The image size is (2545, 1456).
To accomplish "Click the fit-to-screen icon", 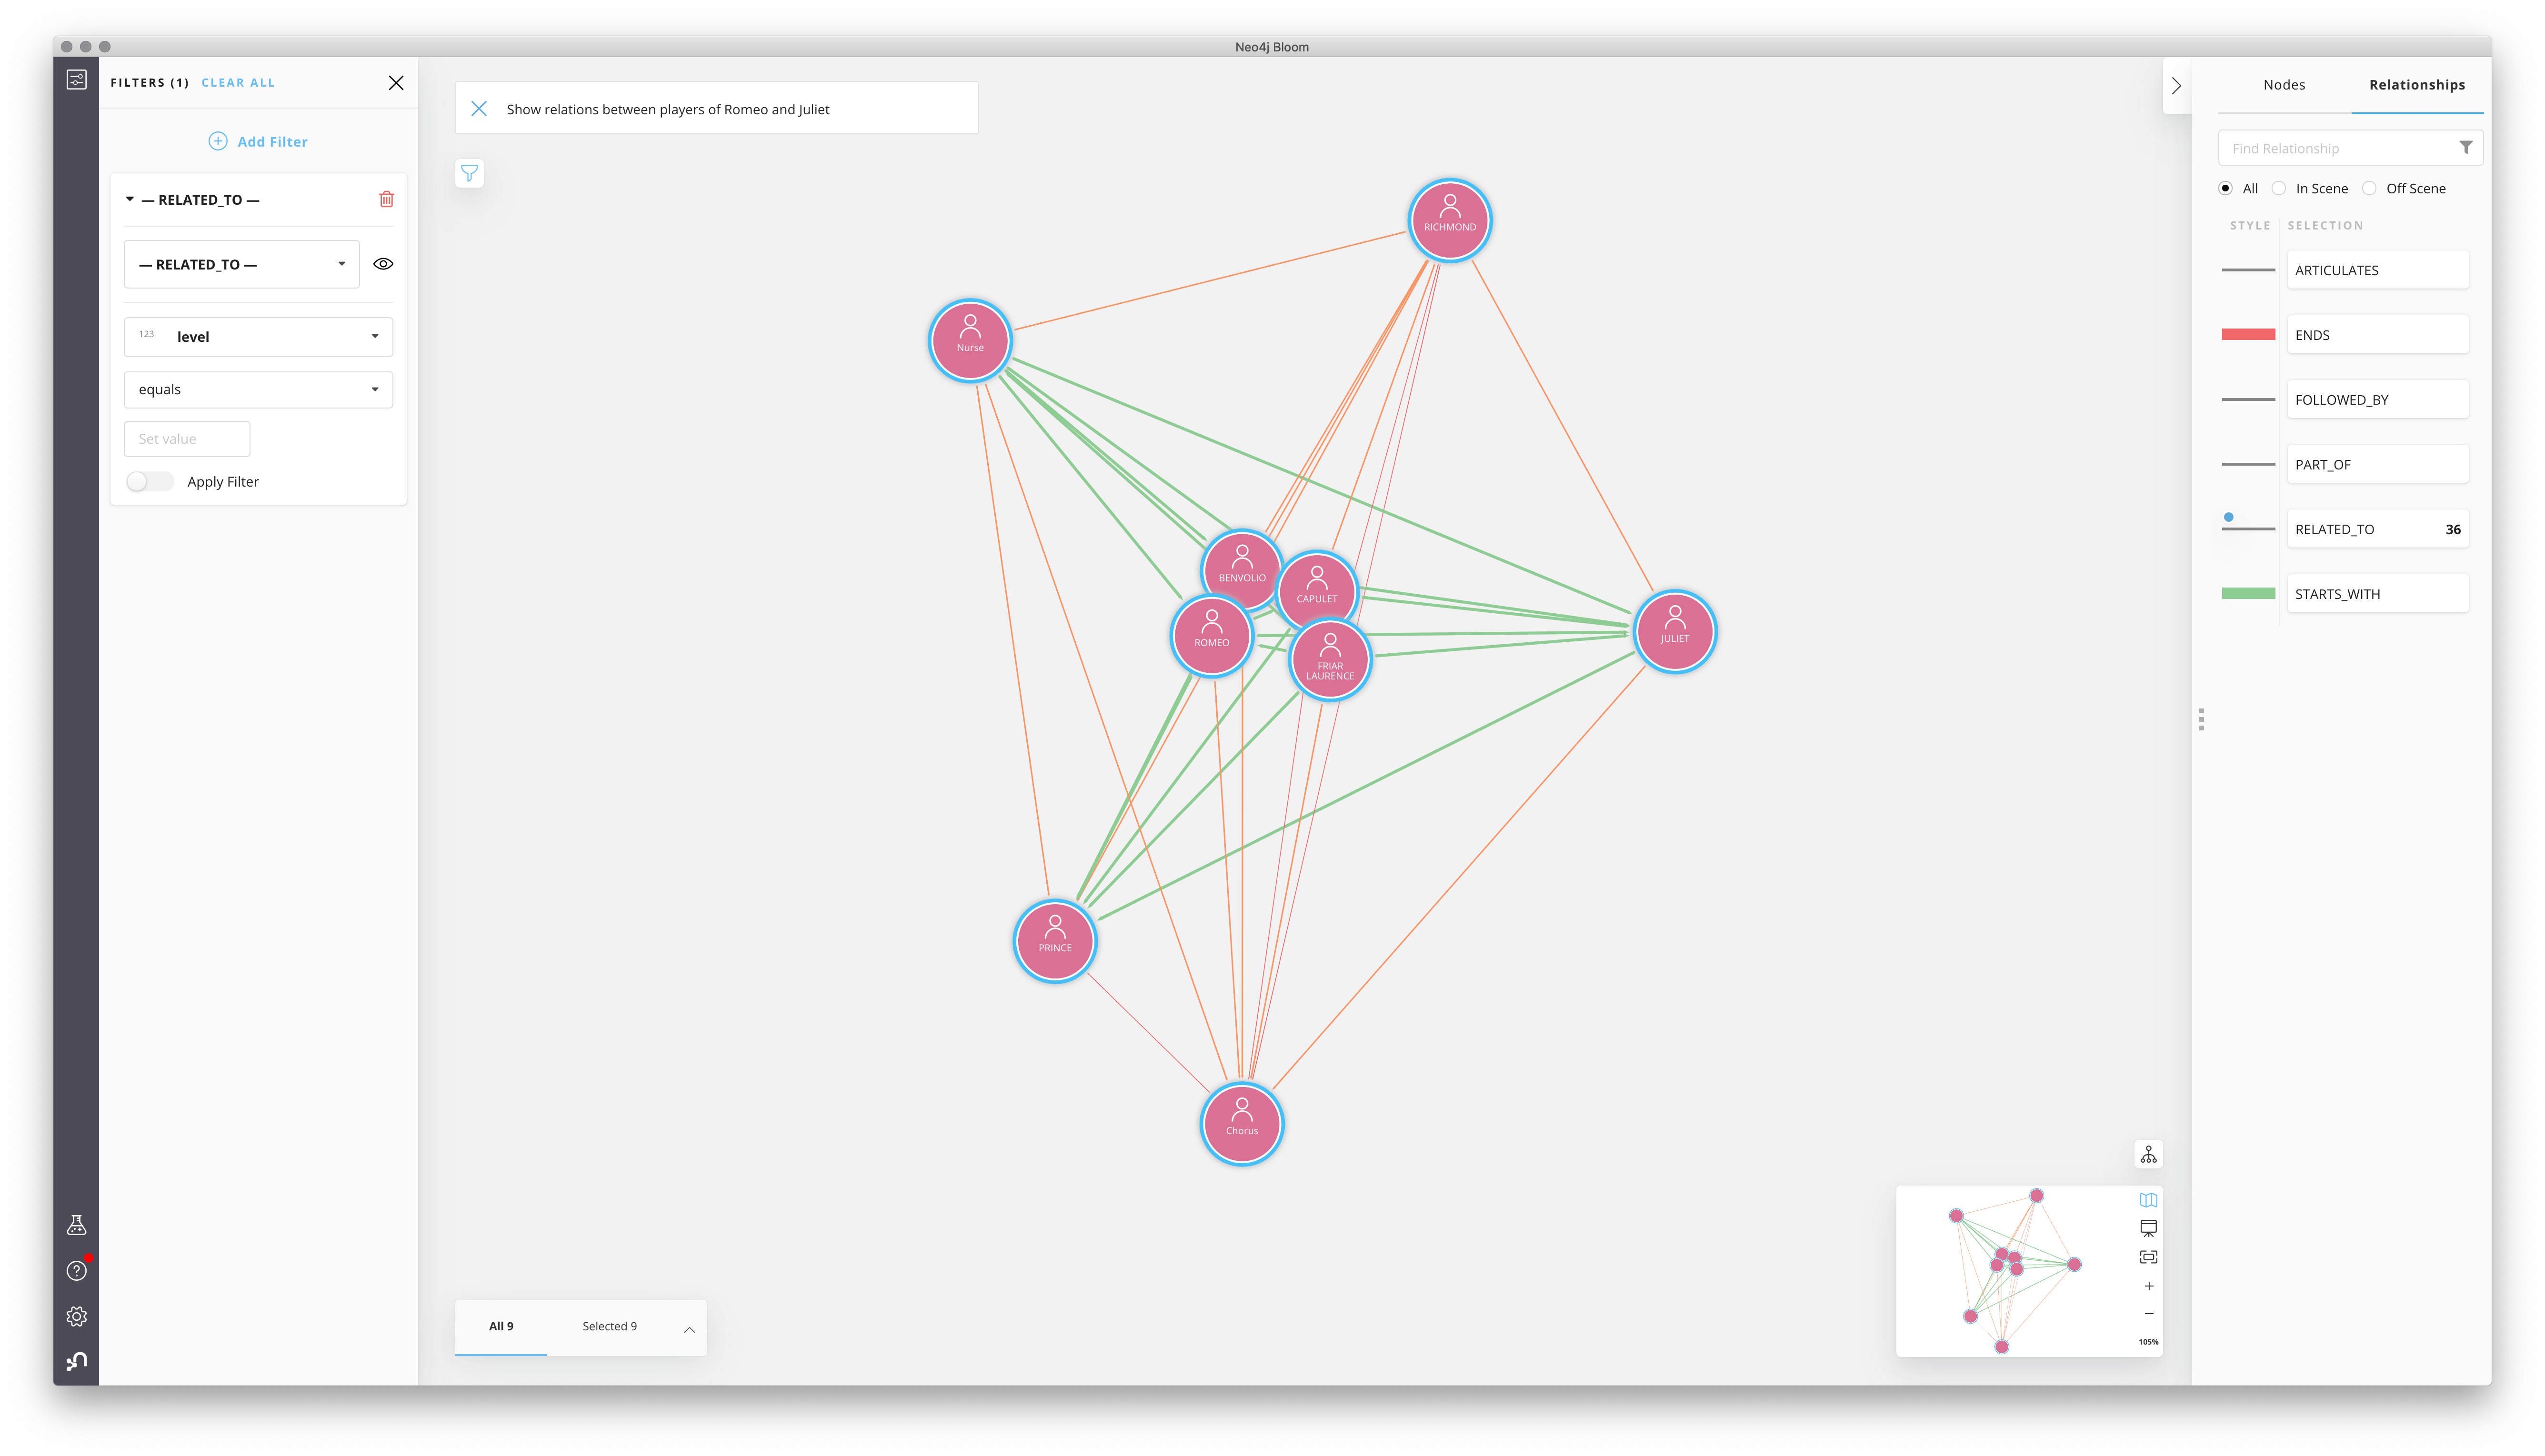I will (x=2149, y=1257).
